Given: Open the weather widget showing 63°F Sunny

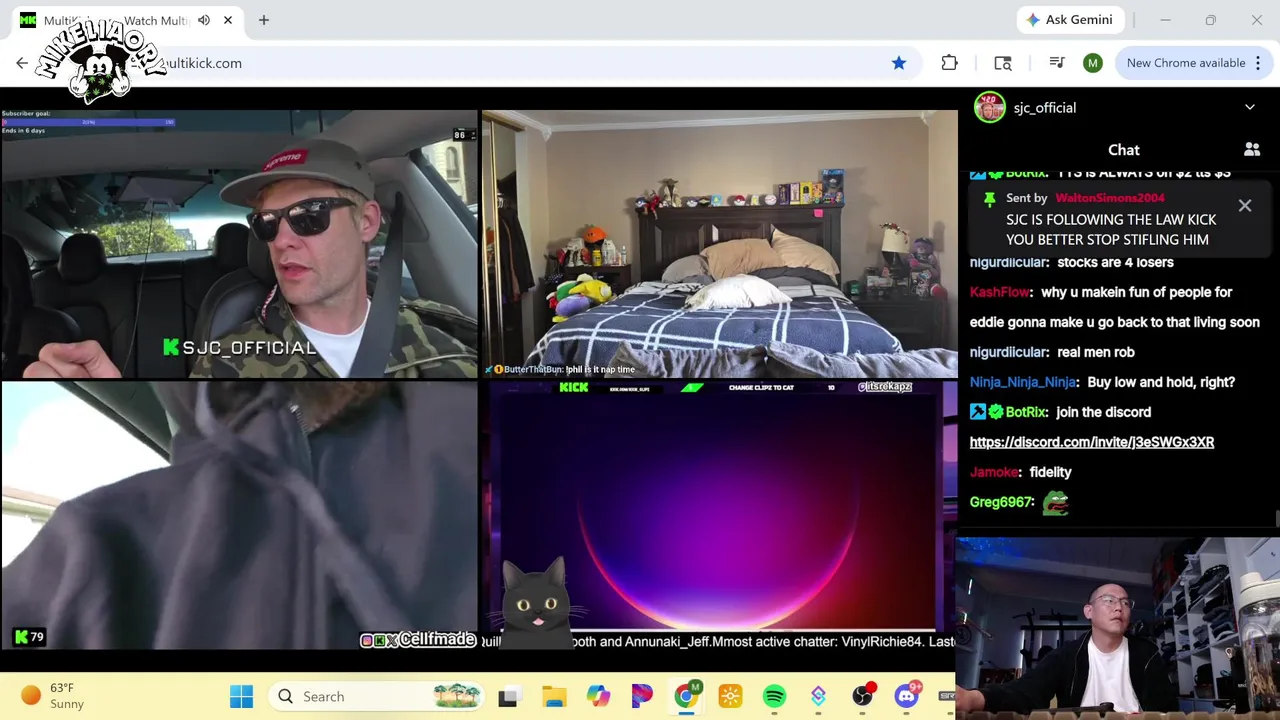Looking at the screenshot, I should click(52, 696).
